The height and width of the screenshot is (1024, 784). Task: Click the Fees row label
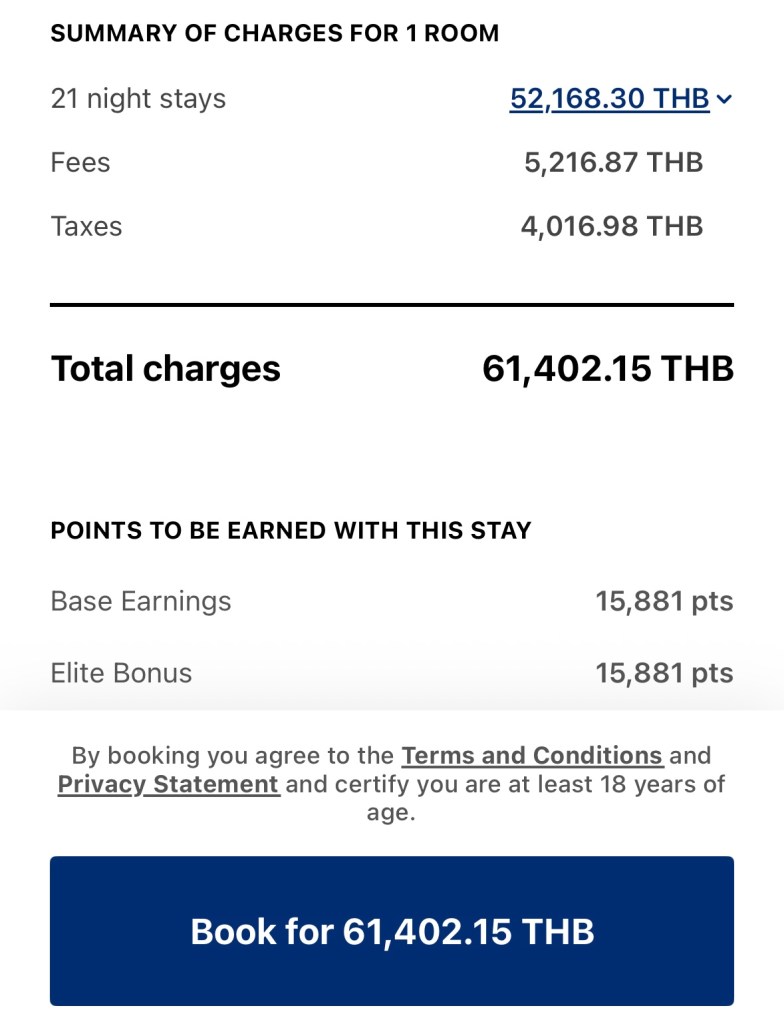(x=80, y=162)
